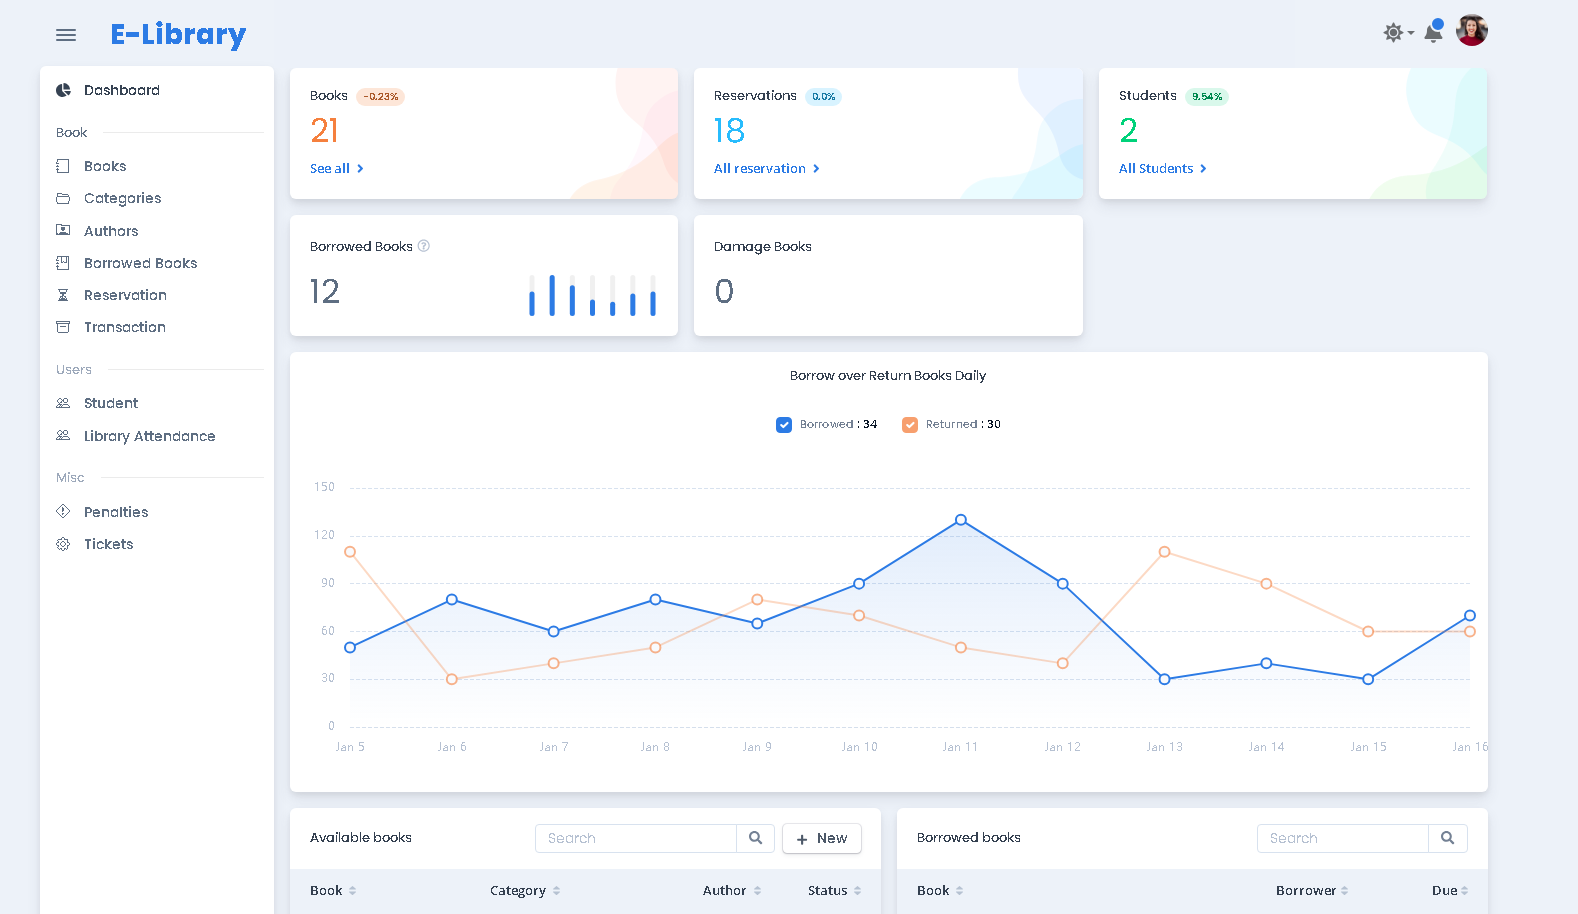Click the 0.0% Reservations badge

pos(824,97)
